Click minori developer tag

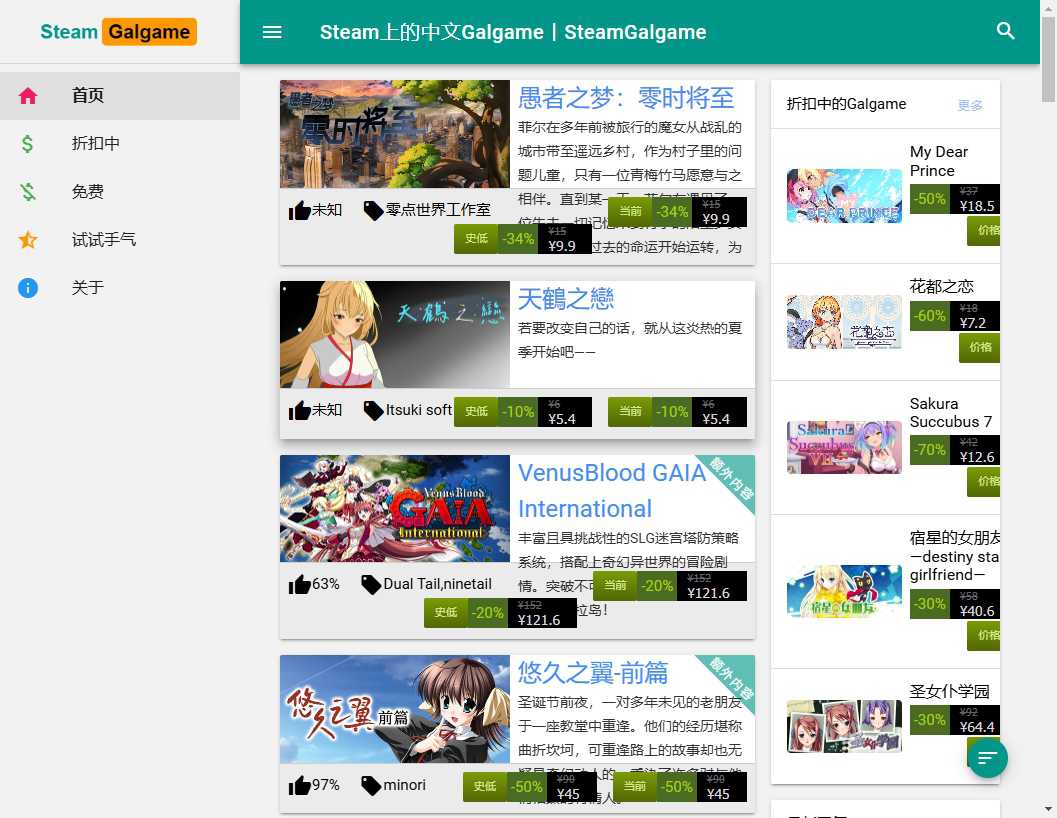pyautogui.click(x=404, y=785)
